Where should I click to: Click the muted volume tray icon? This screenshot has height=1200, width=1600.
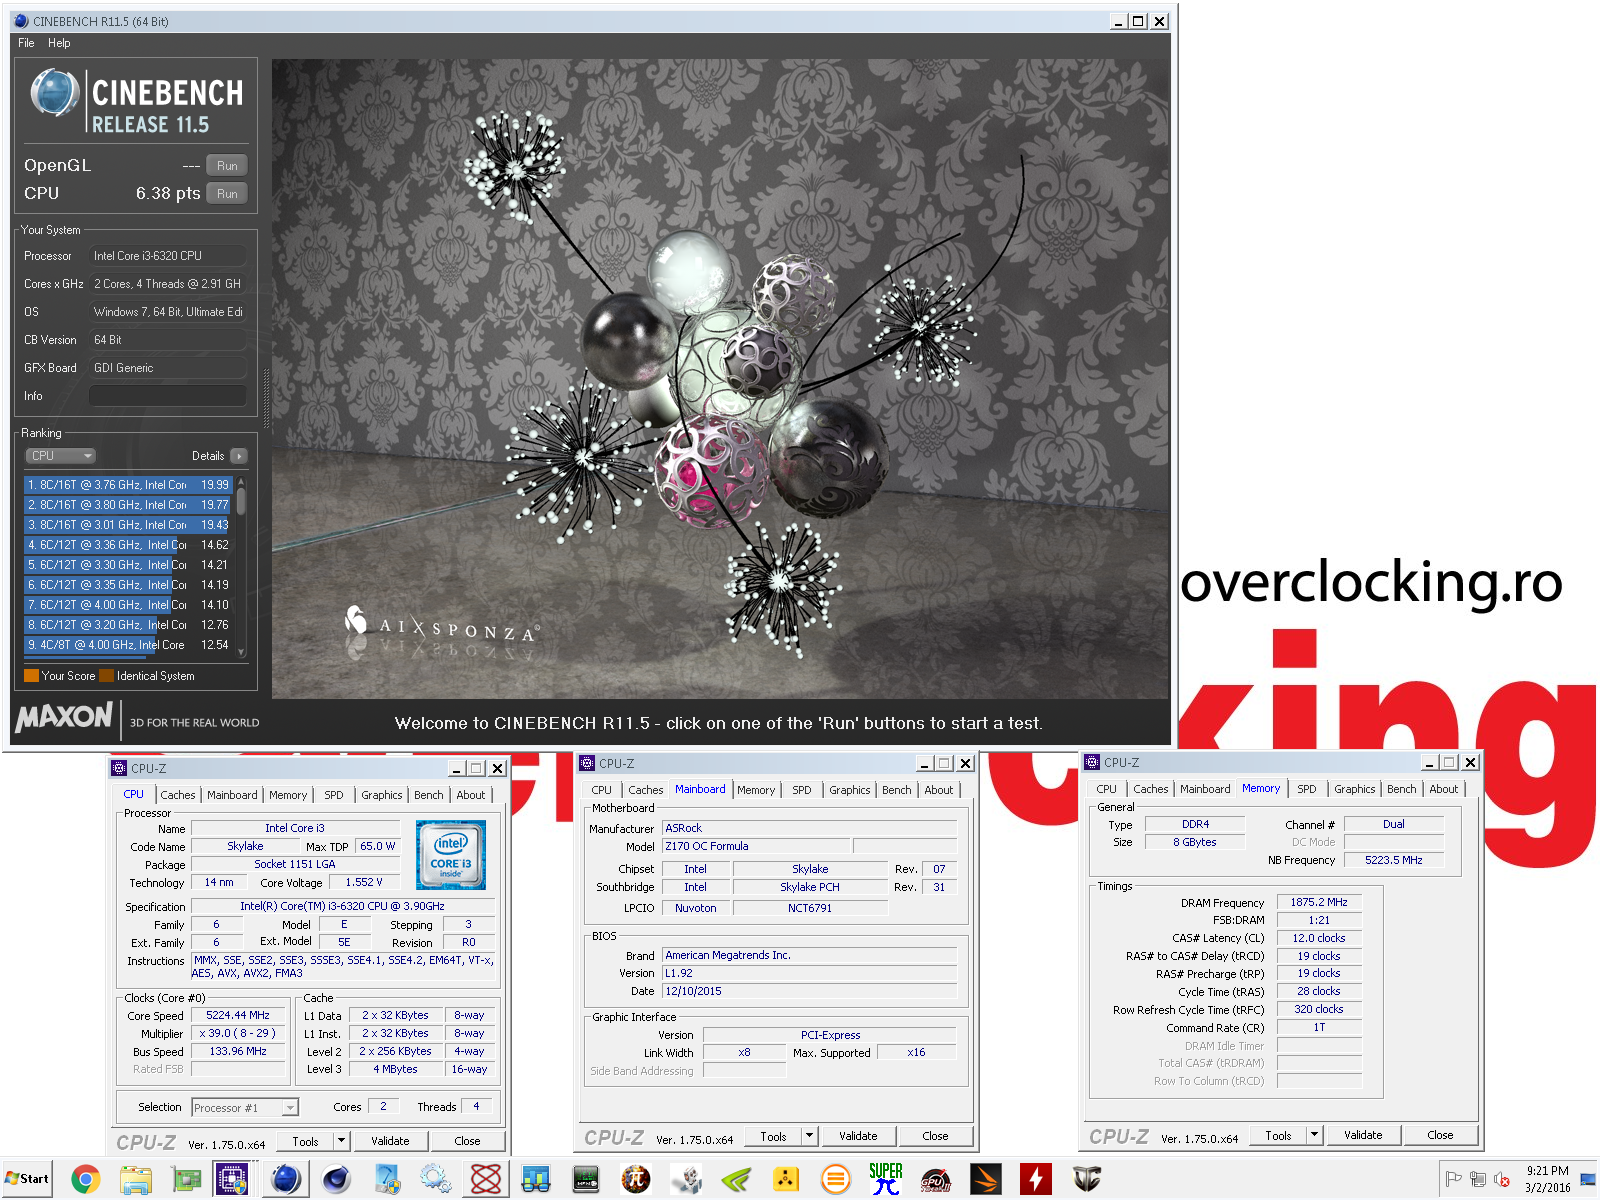[1502, 1179]
